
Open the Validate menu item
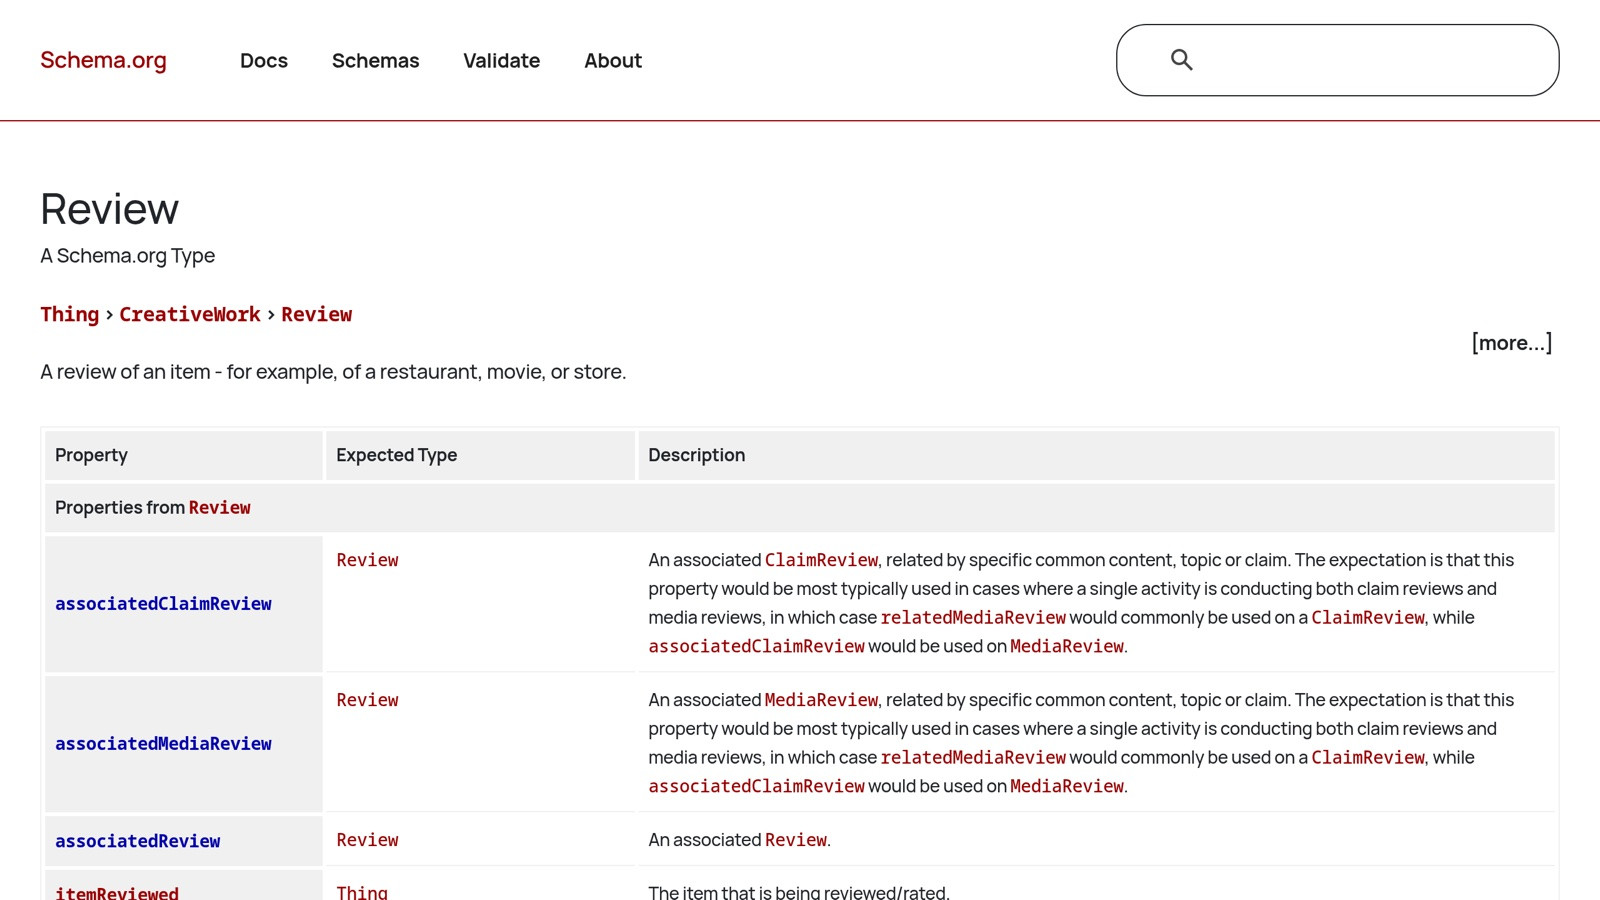(x=501, y=61)
